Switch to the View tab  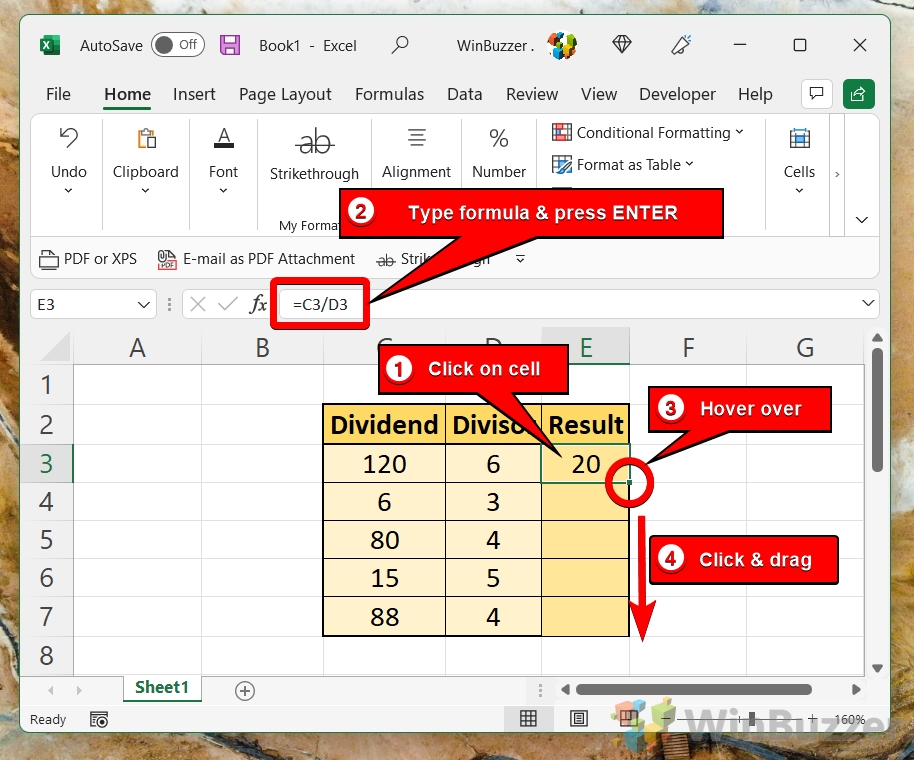599,94
